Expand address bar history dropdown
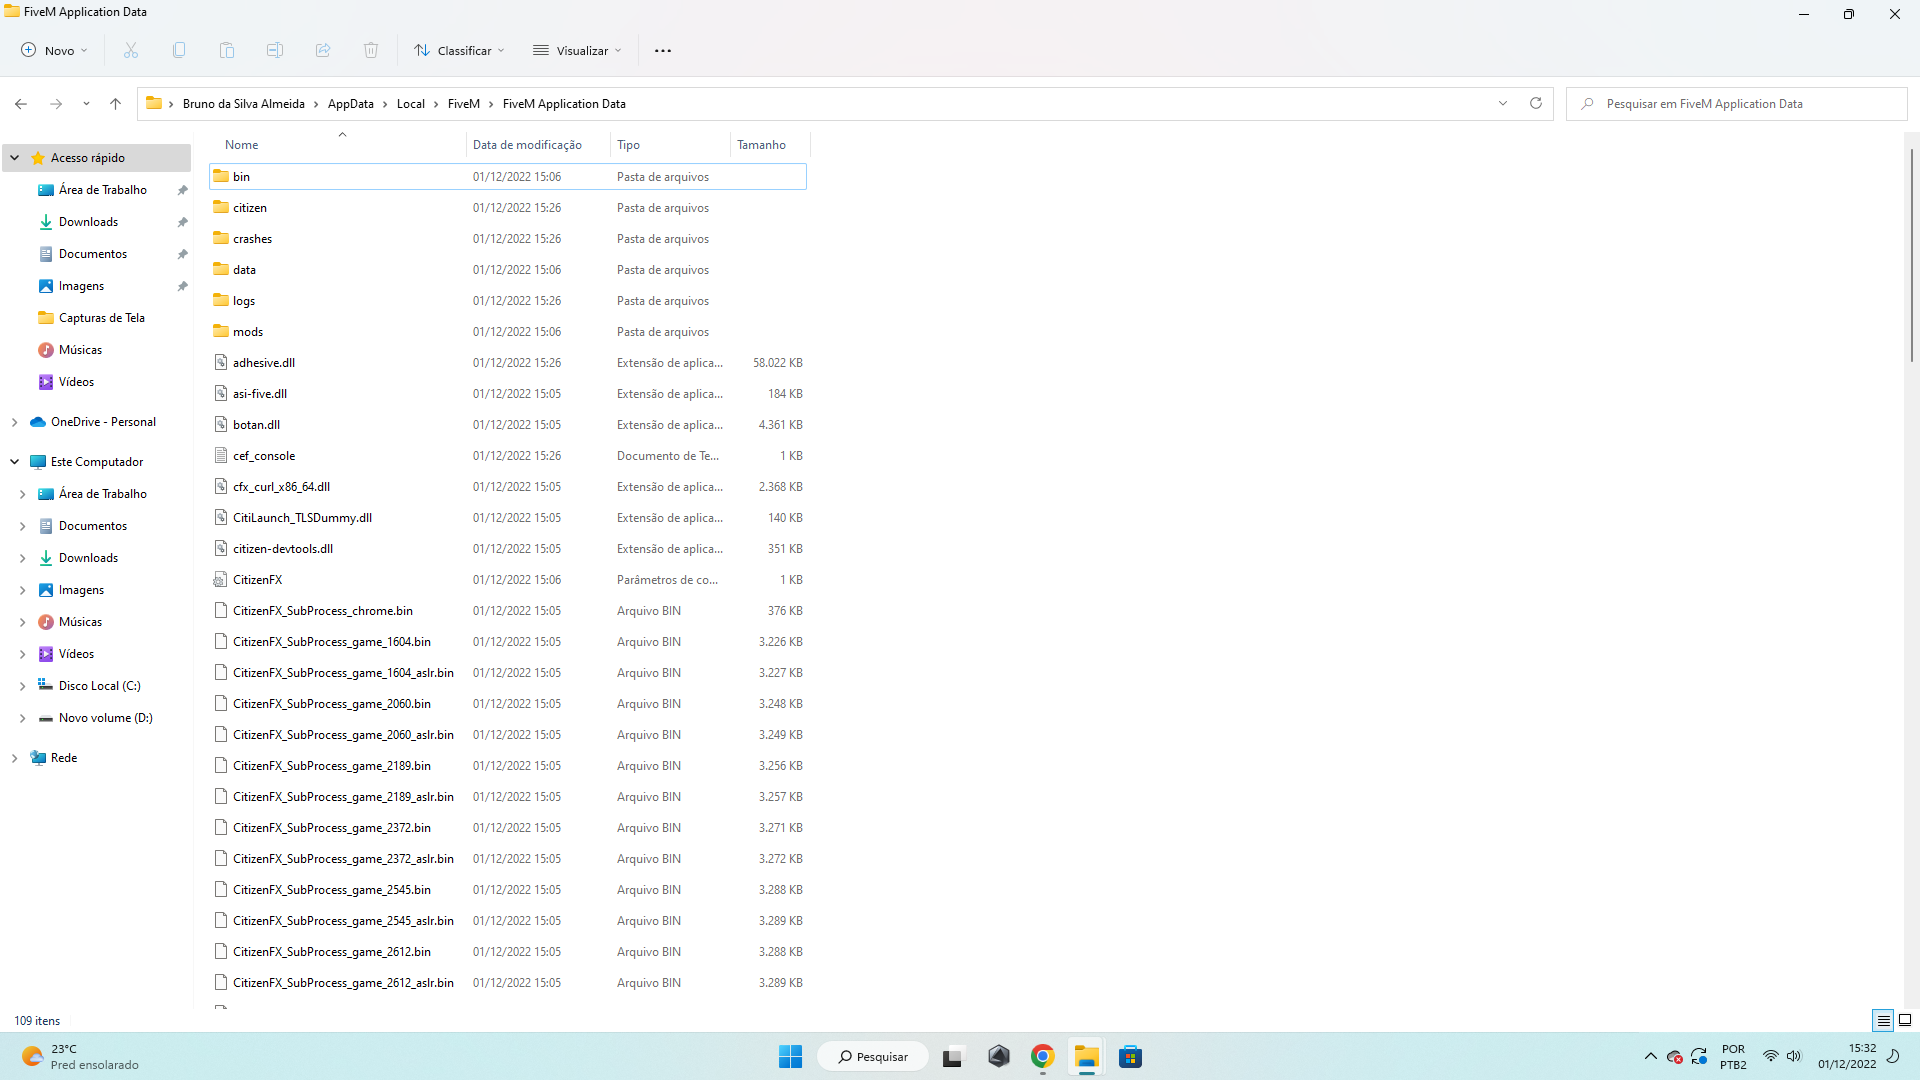 [1503, 103]
